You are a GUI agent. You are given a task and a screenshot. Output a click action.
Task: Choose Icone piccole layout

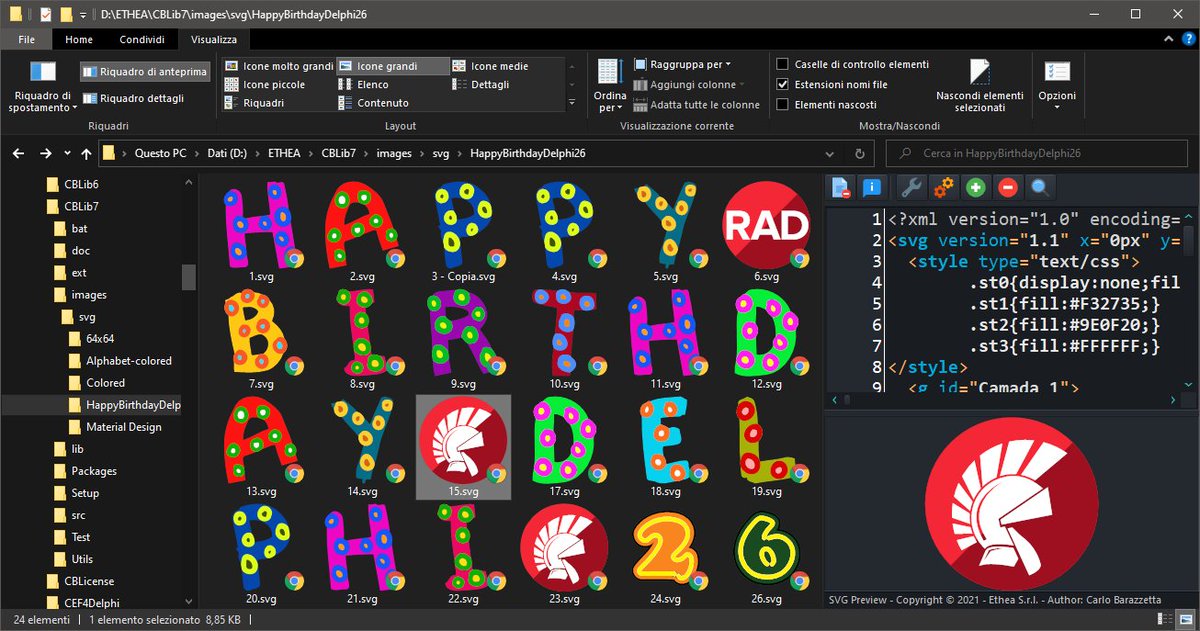tap(266, 84)
